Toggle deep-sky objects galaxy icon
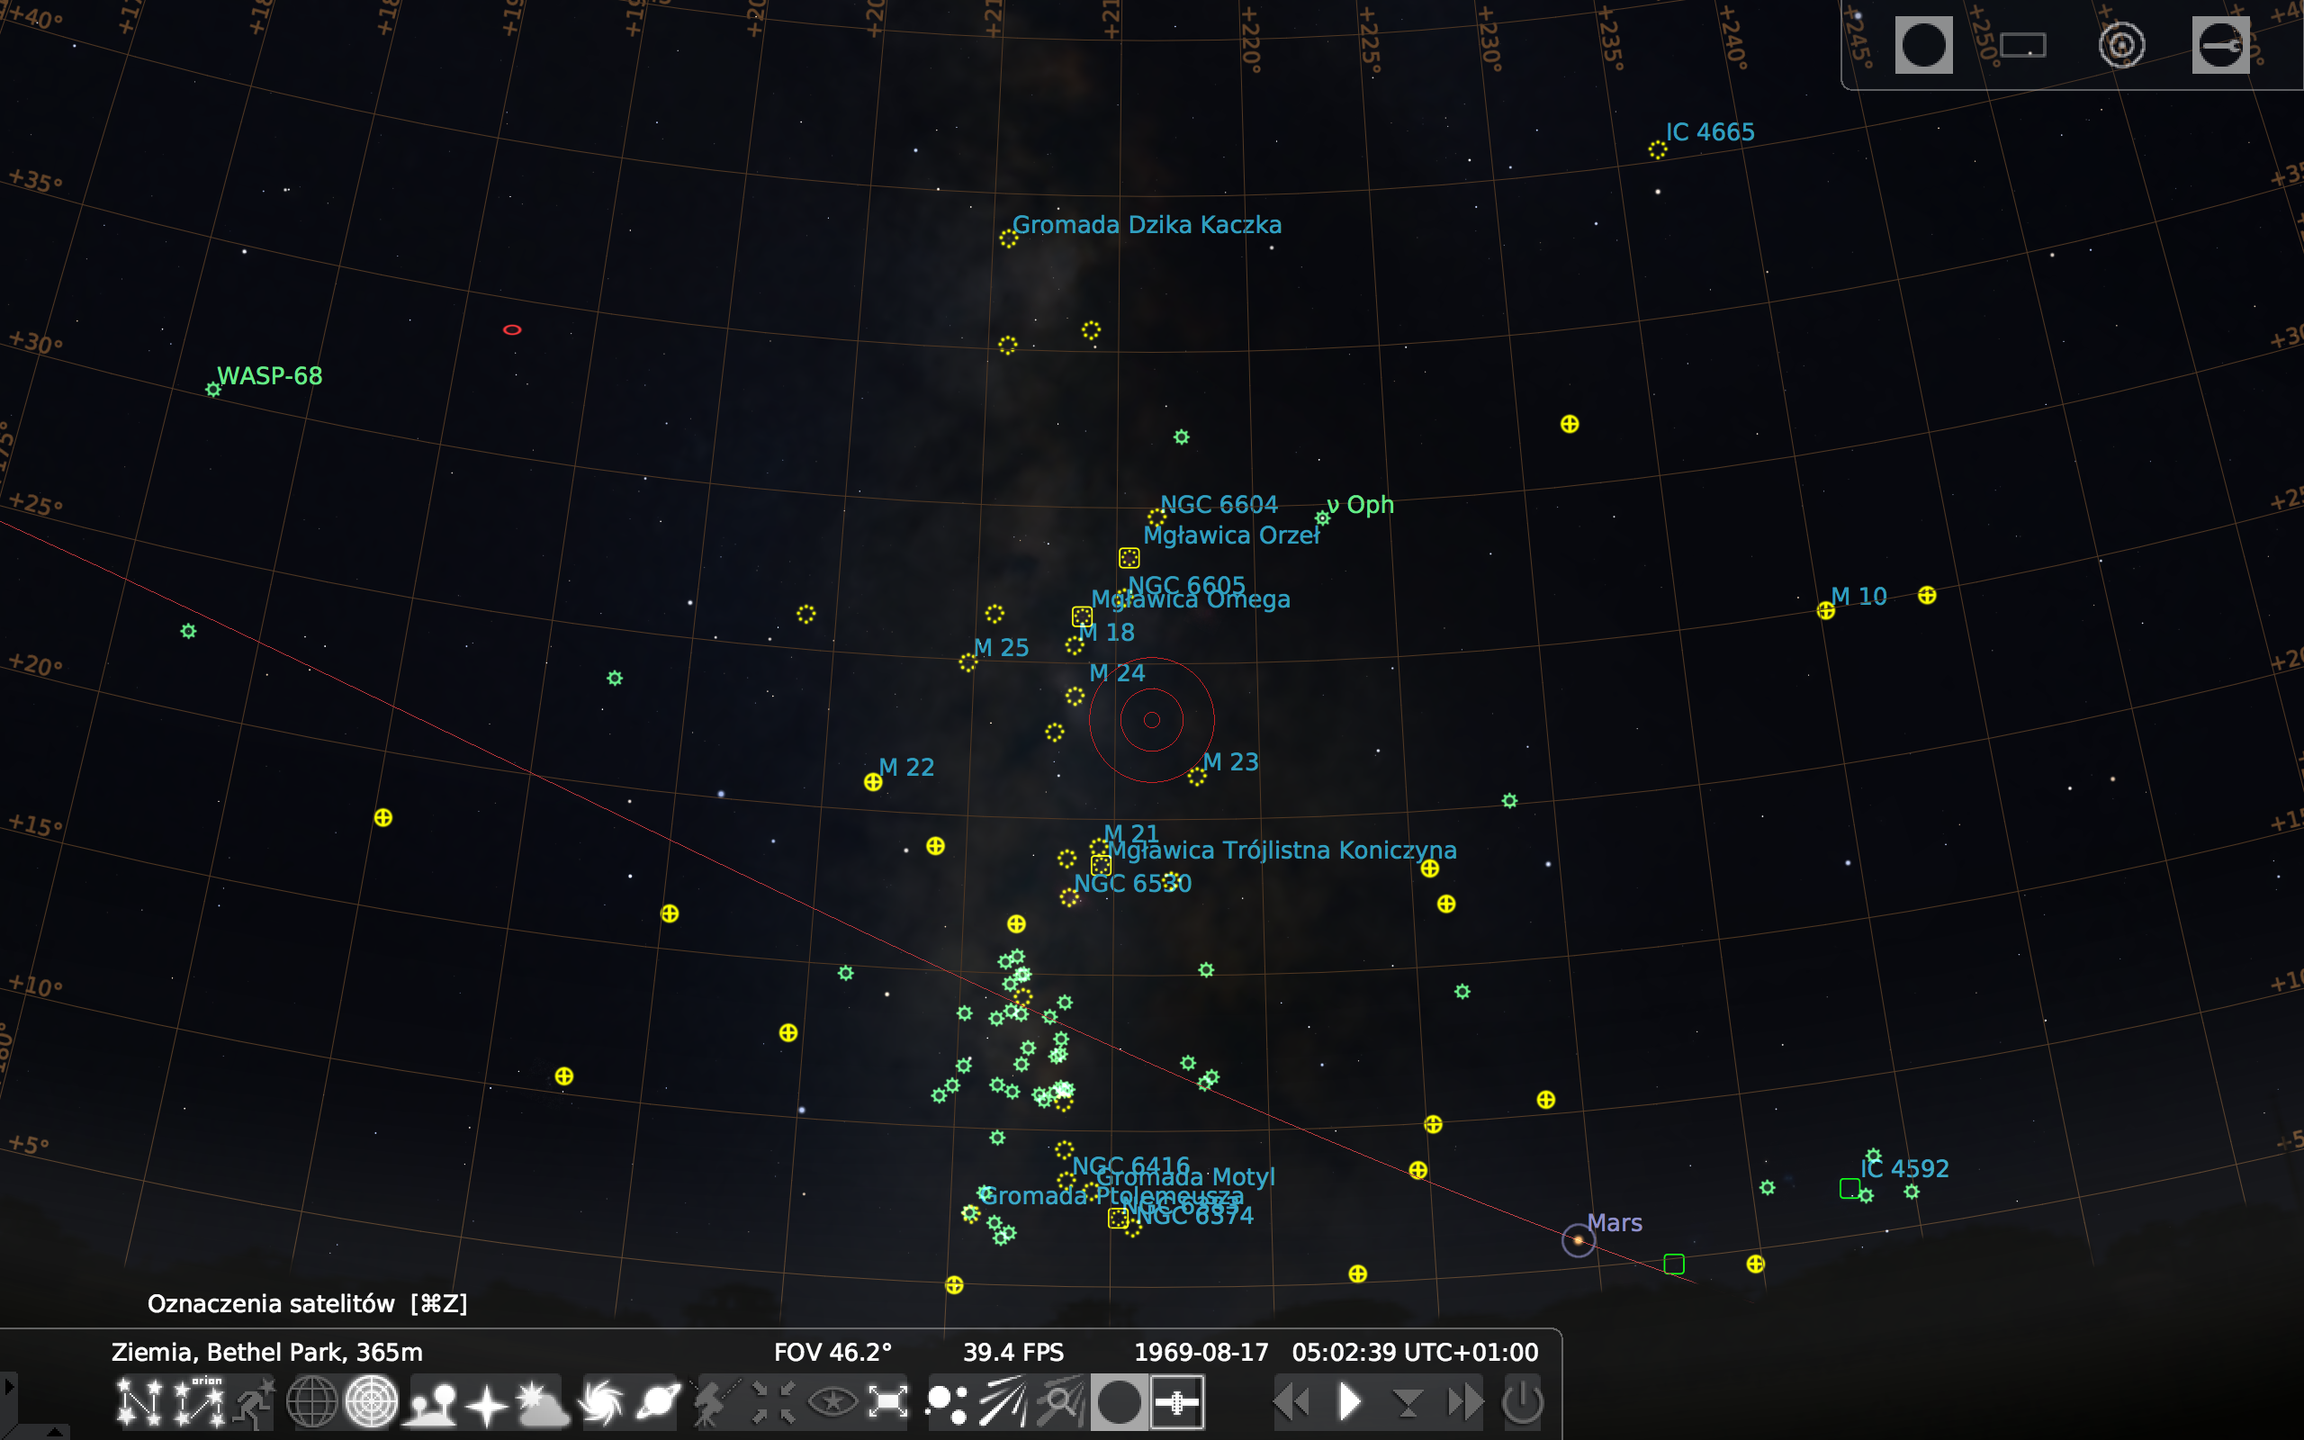This screenshot has width=2304, height=1440. pos(602,1402)
